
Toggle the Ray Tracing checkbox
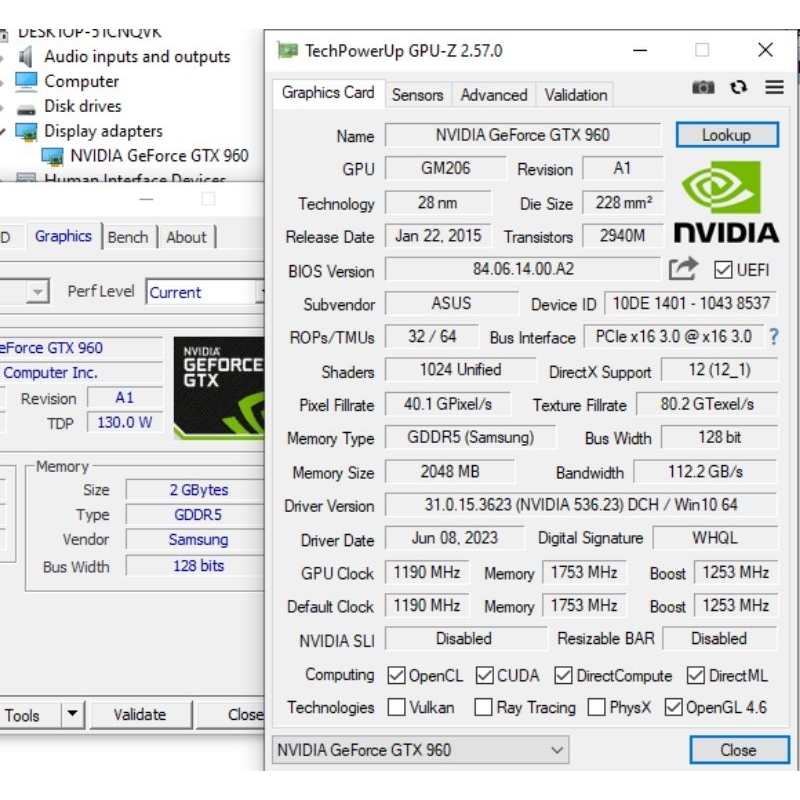(x=483, y=708)
